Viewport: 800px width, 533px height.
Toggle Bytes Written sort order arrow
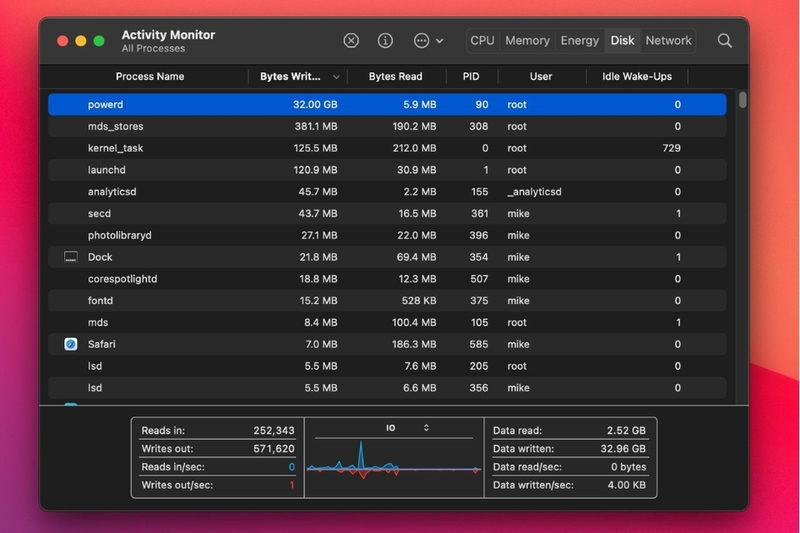[336, 77]
